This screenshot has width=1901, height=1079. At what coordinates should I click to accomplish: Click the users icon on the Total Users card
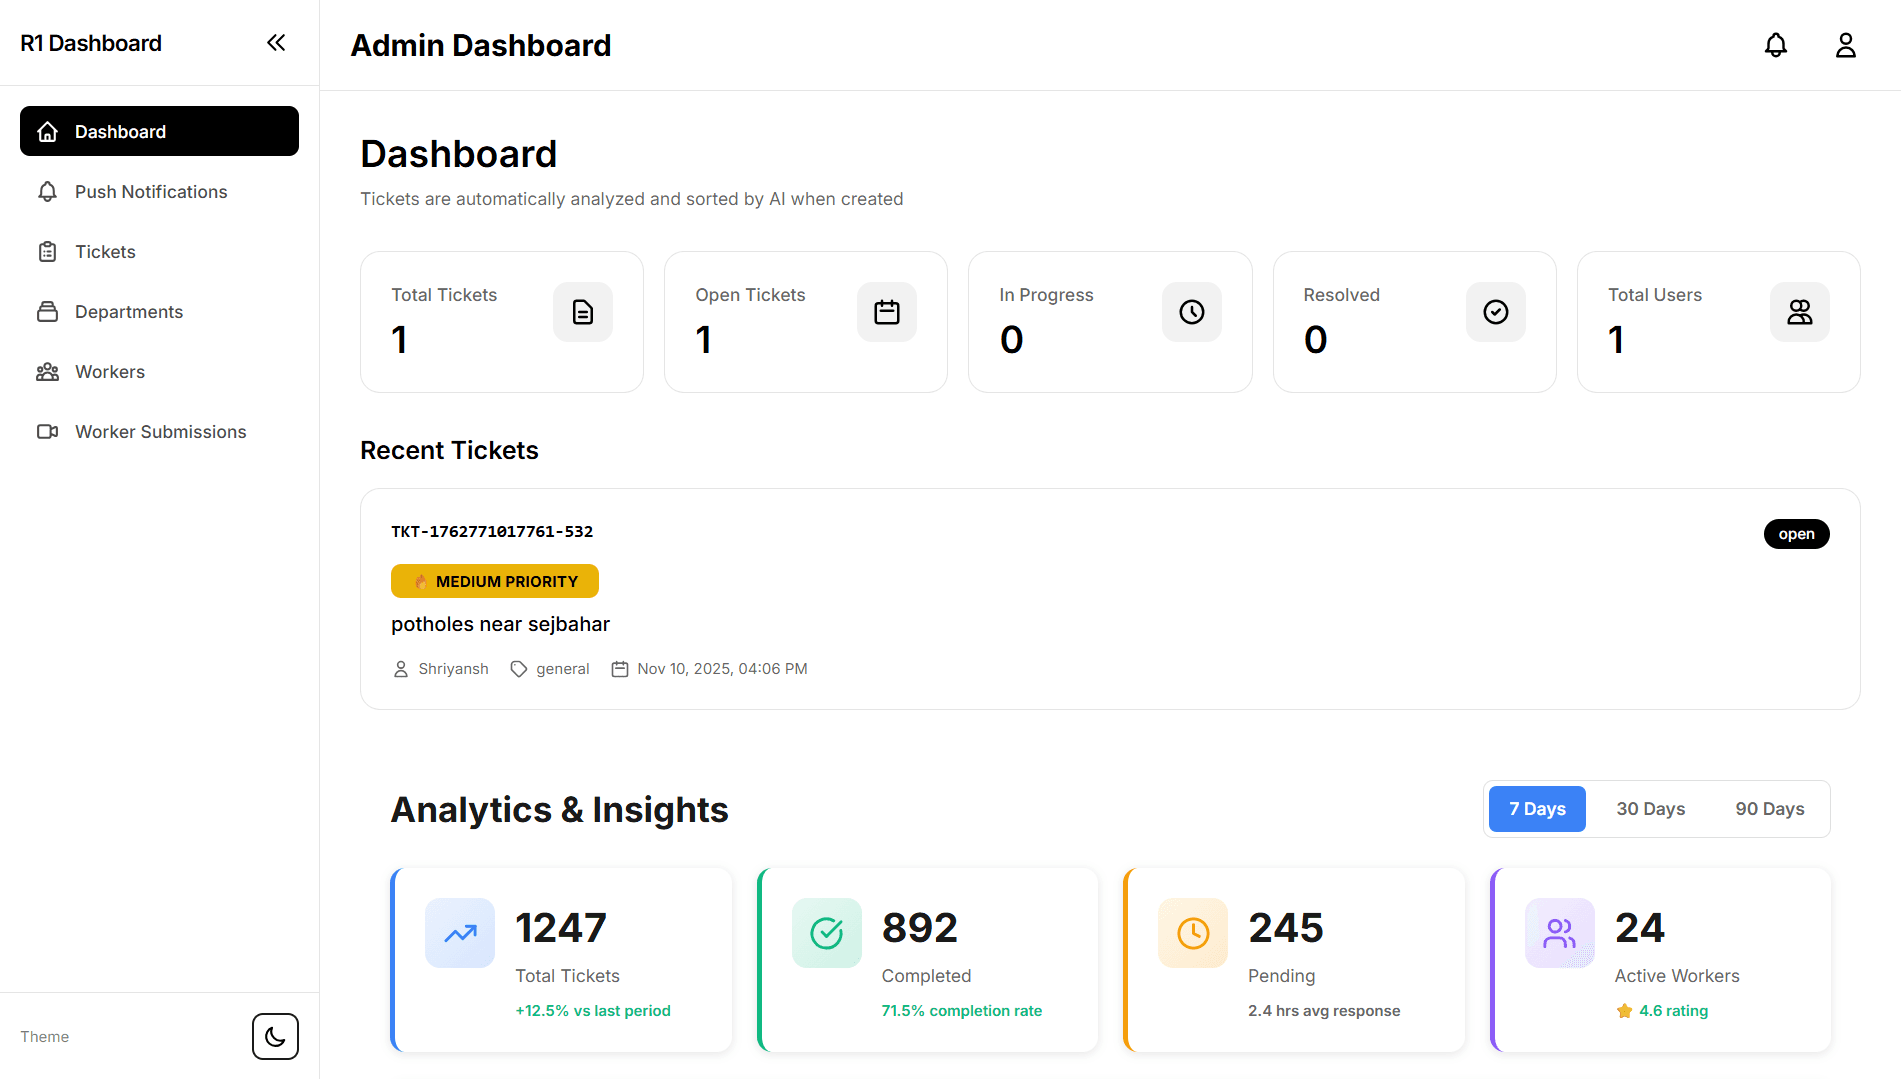point(1799,312)
